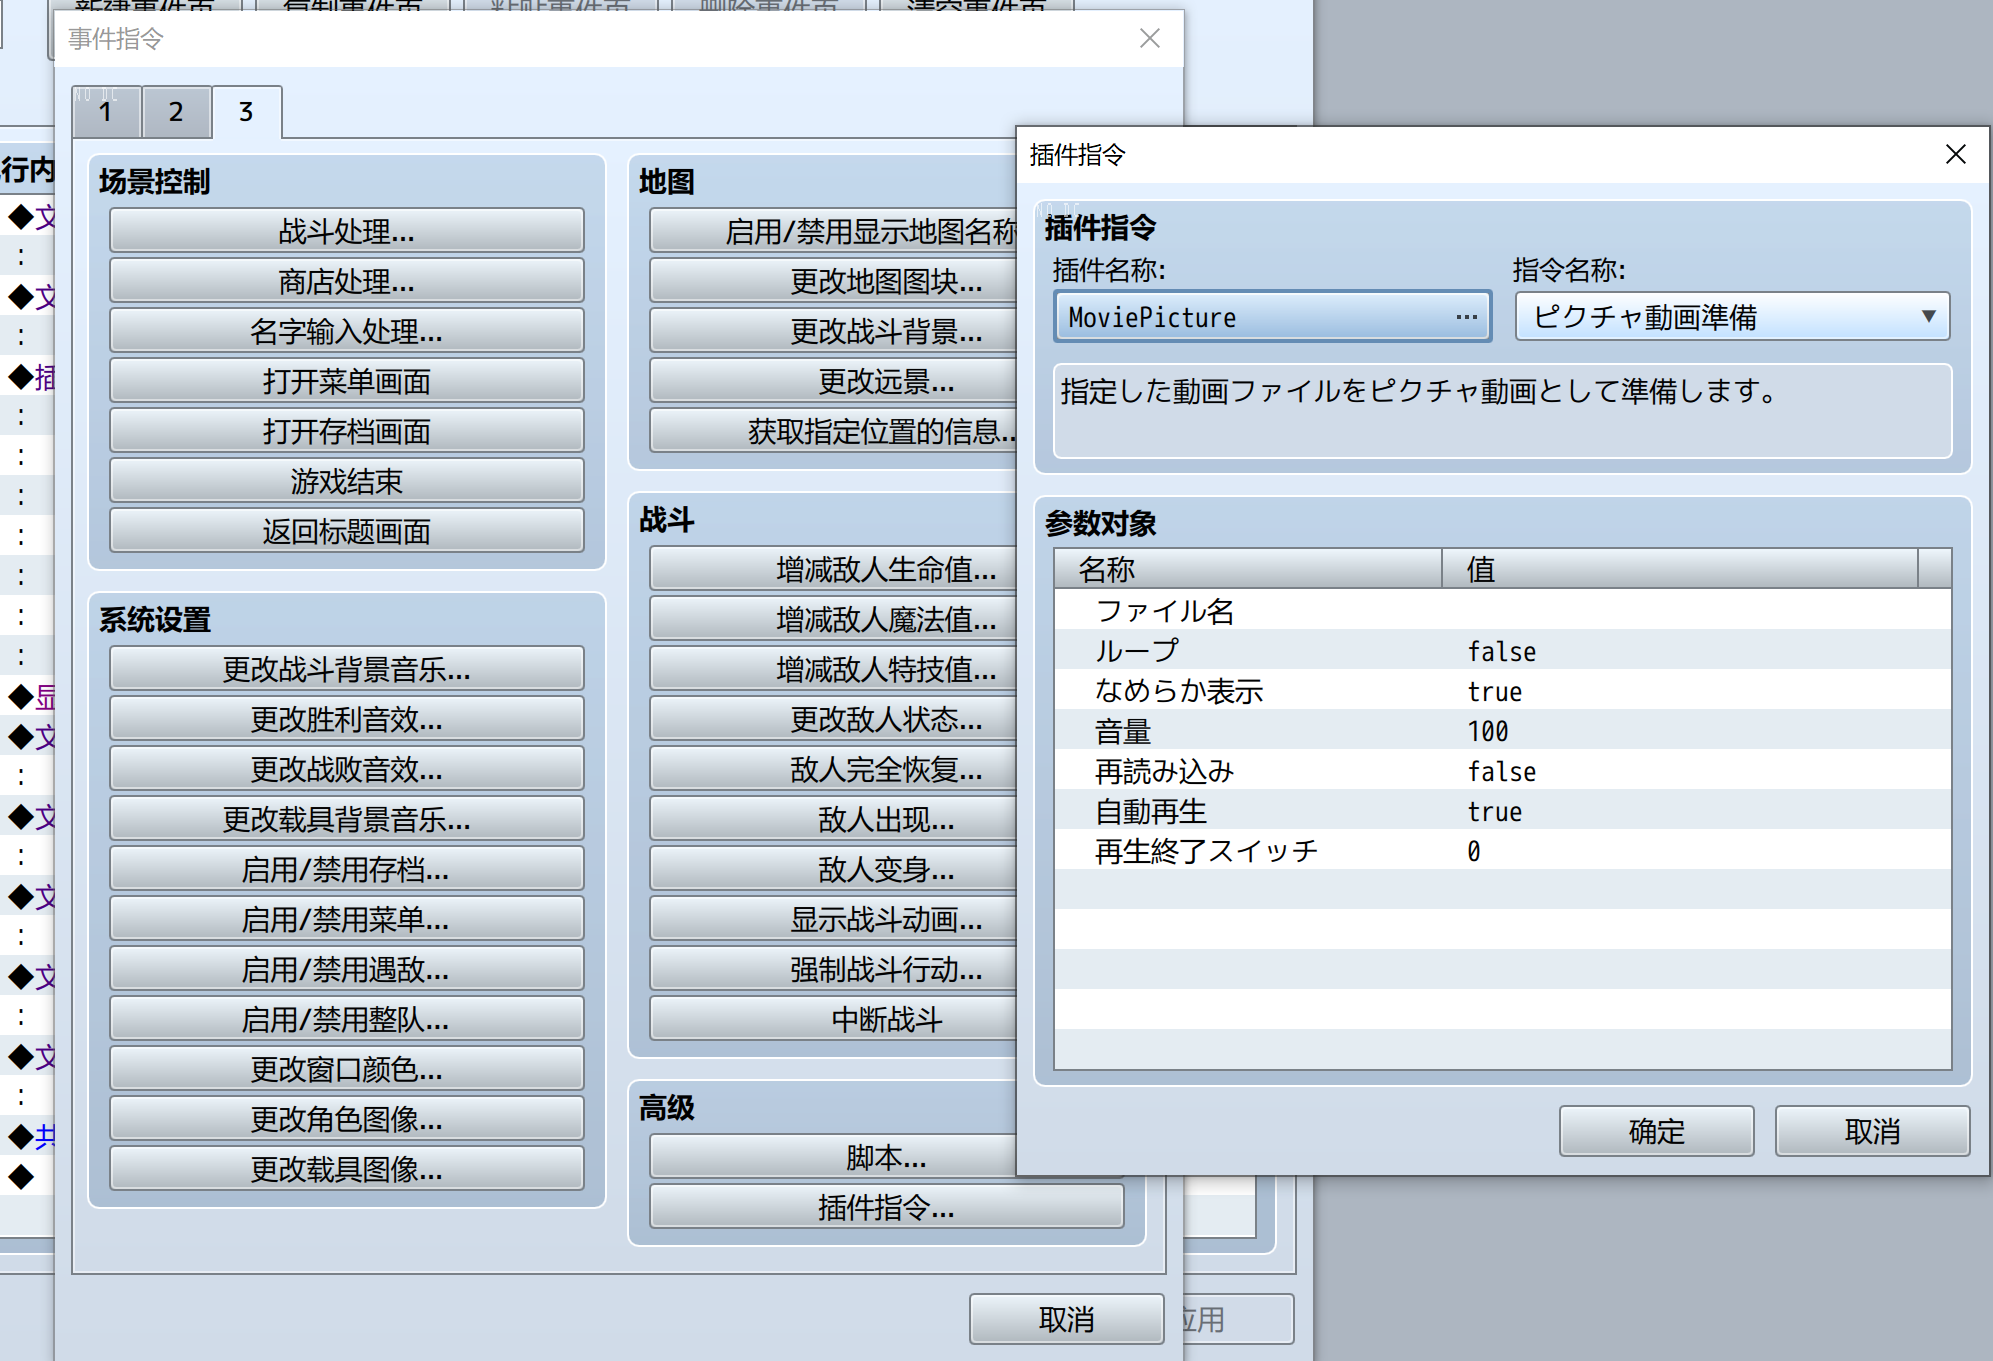1993x1361 pixels.
Task: Select event command tab 3
Action: click(x=246, y=112)
